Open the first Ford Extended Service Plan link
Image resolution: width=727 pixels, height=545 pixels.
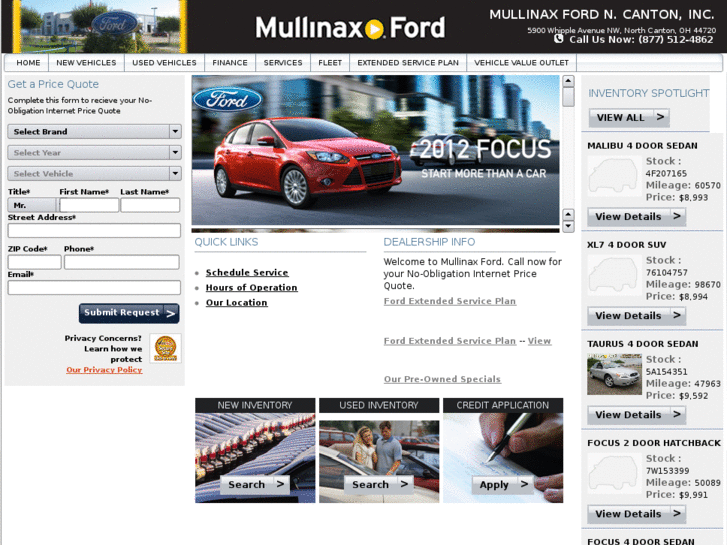450,301
